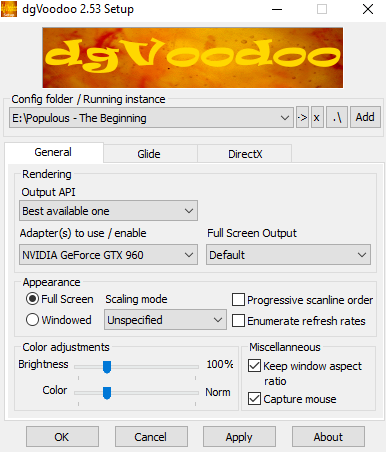Viewport: 386px width, 452px height.
Task: Open the Output API dropdown
Action: [108, 211]
